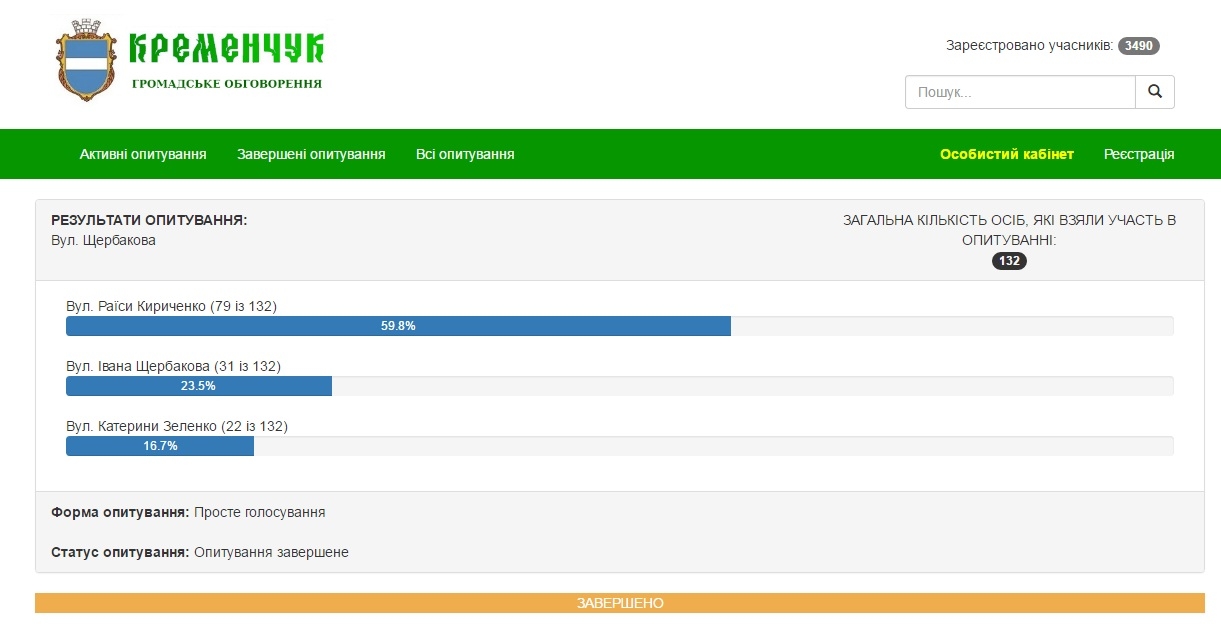Viewport: 1221px width, 636px height.
Task: Click the 59.8% blue progress bar
Action: point(398,326)
